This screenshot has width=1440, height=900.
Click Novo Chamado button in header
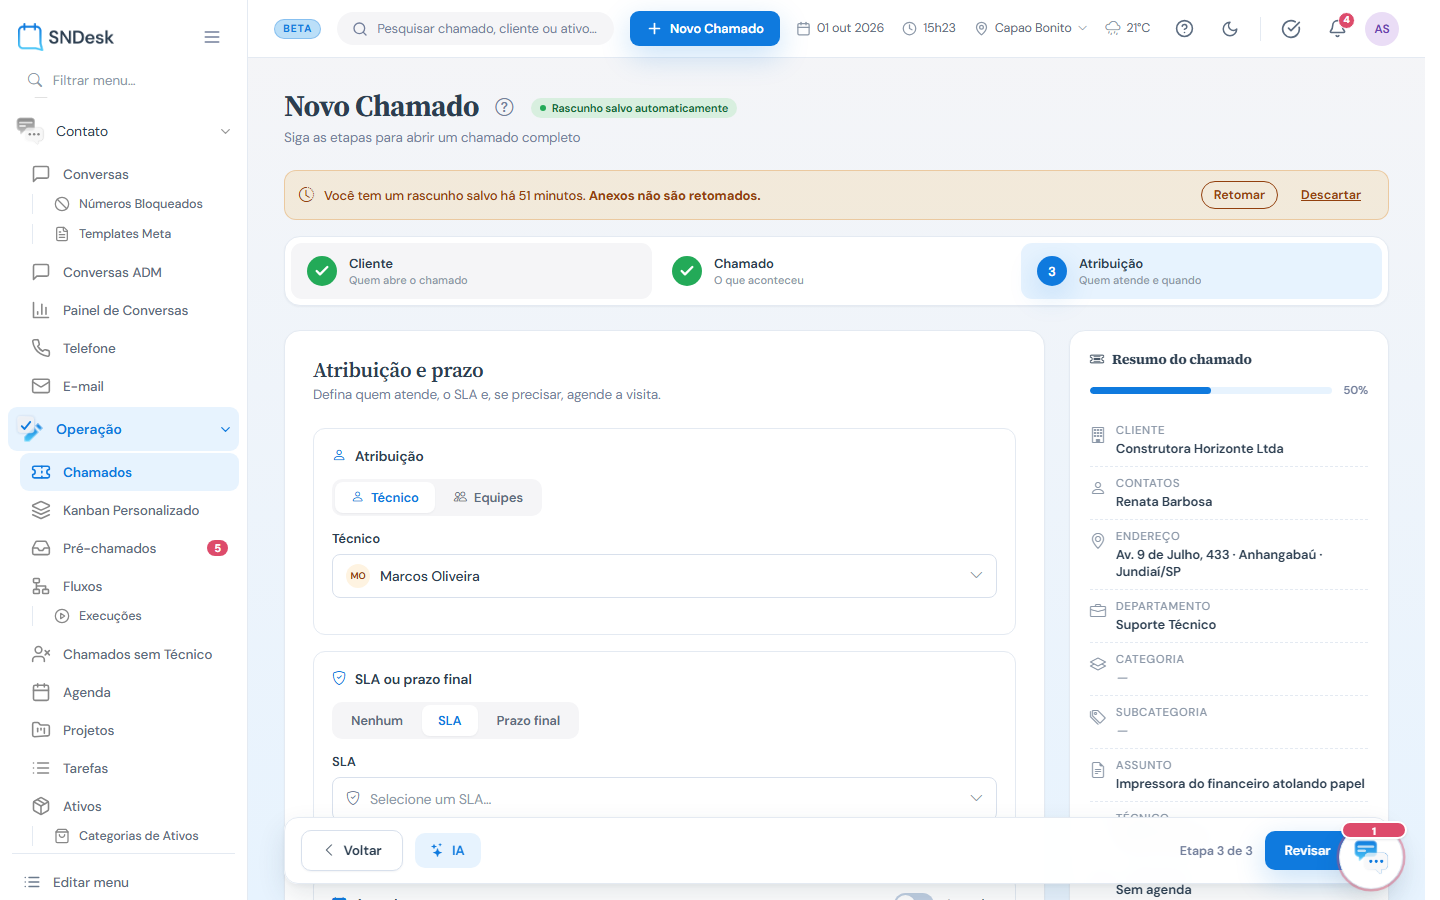705,28
